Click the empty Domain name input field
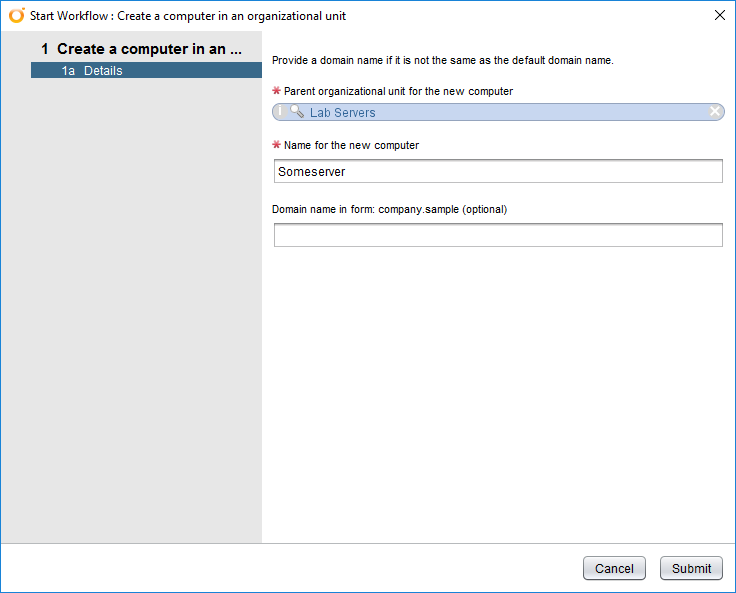736x593 pixels. pyautogui.click(x=497, y=235)
